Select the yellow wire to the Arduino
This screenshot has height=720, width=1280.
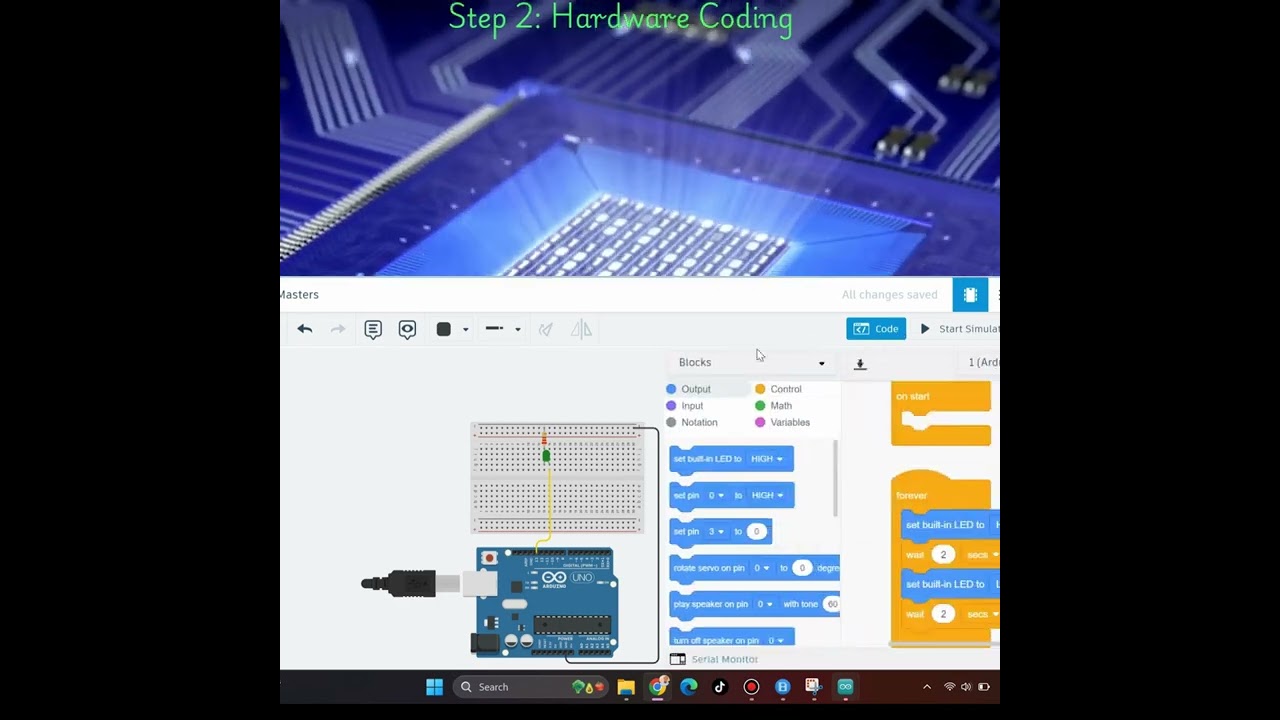click(549, 505)
